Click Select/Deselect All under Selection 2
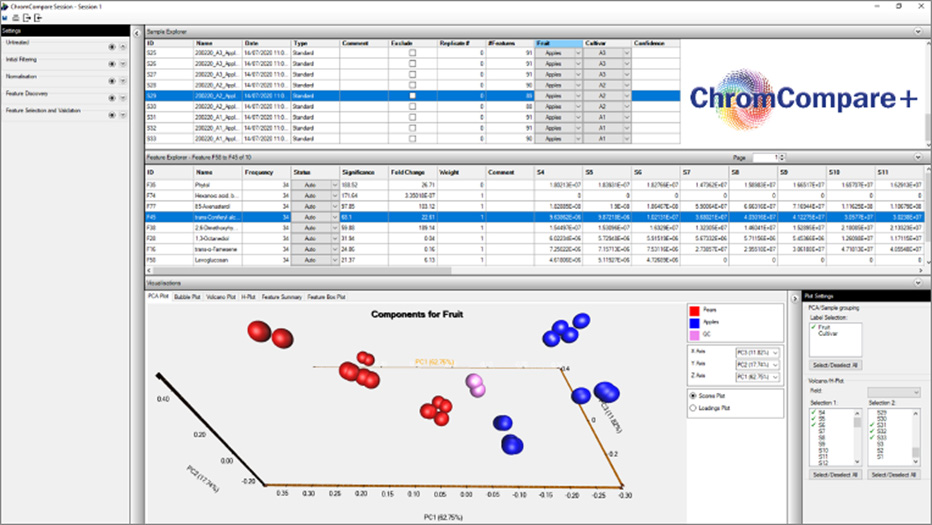932x525 pixels. click(x=893, y=474)
